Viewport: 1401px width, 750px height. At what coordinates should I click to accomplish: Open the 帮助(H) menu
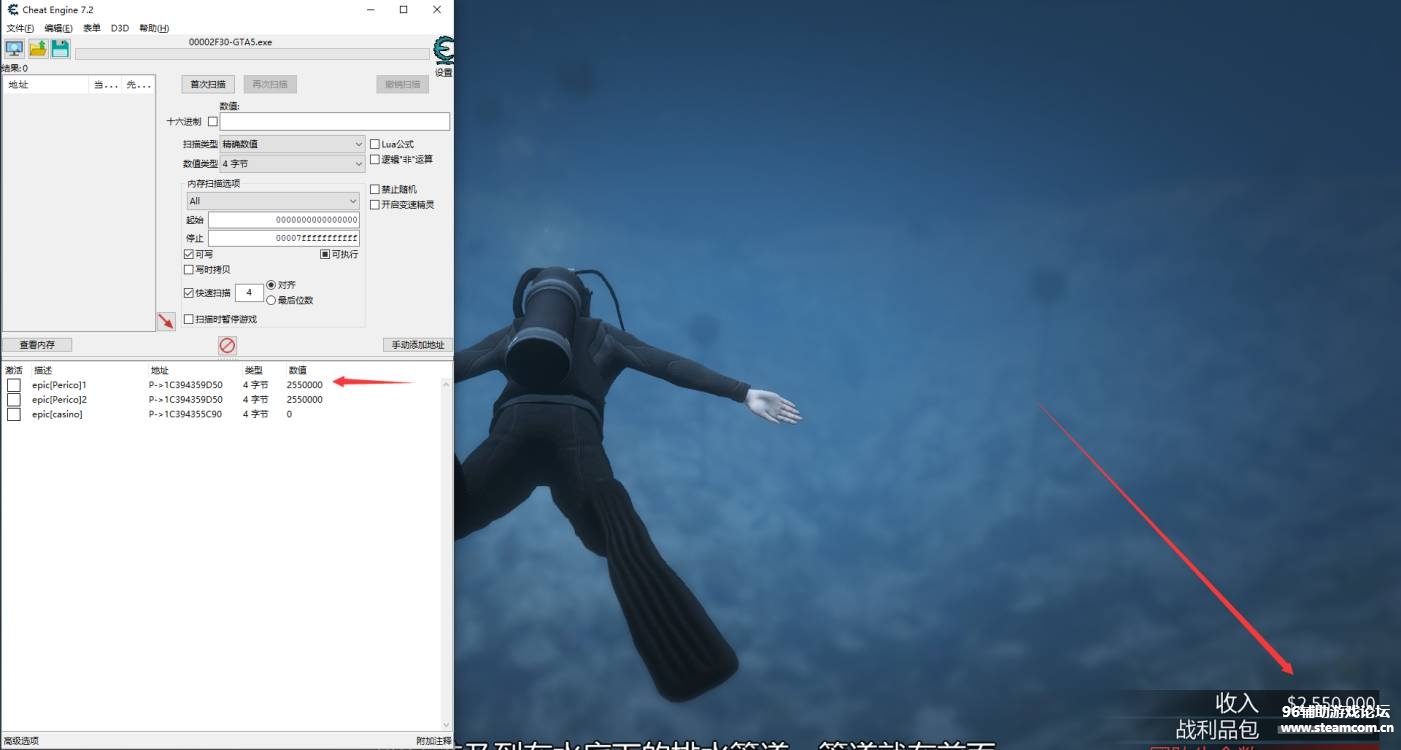pos(154,28)
